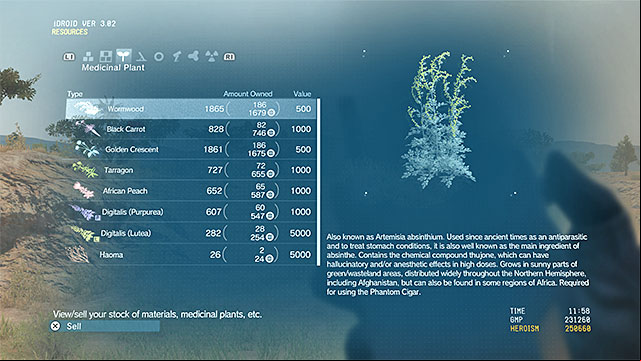Select the Wormwood row name
This screenshot has width=641, height=361.
126,109
